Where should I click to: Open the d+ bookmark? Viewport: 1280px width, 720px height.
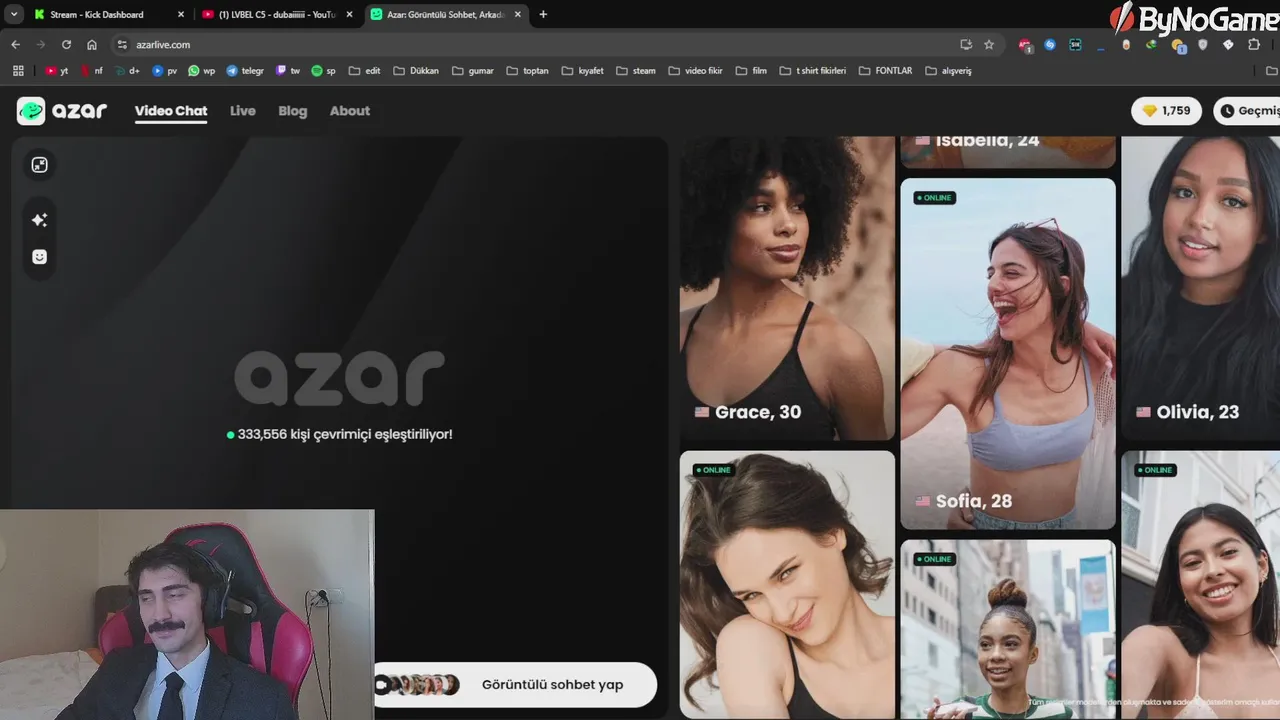(x=127, y=71)
